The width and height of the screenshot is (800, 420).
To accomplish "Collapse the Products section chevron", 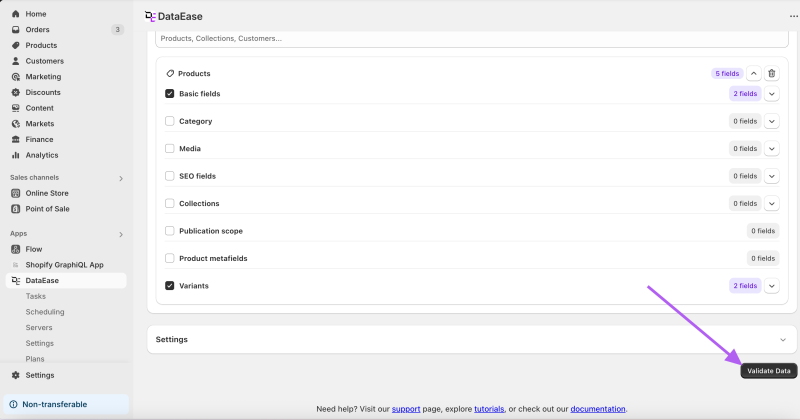I will point(754,73).
